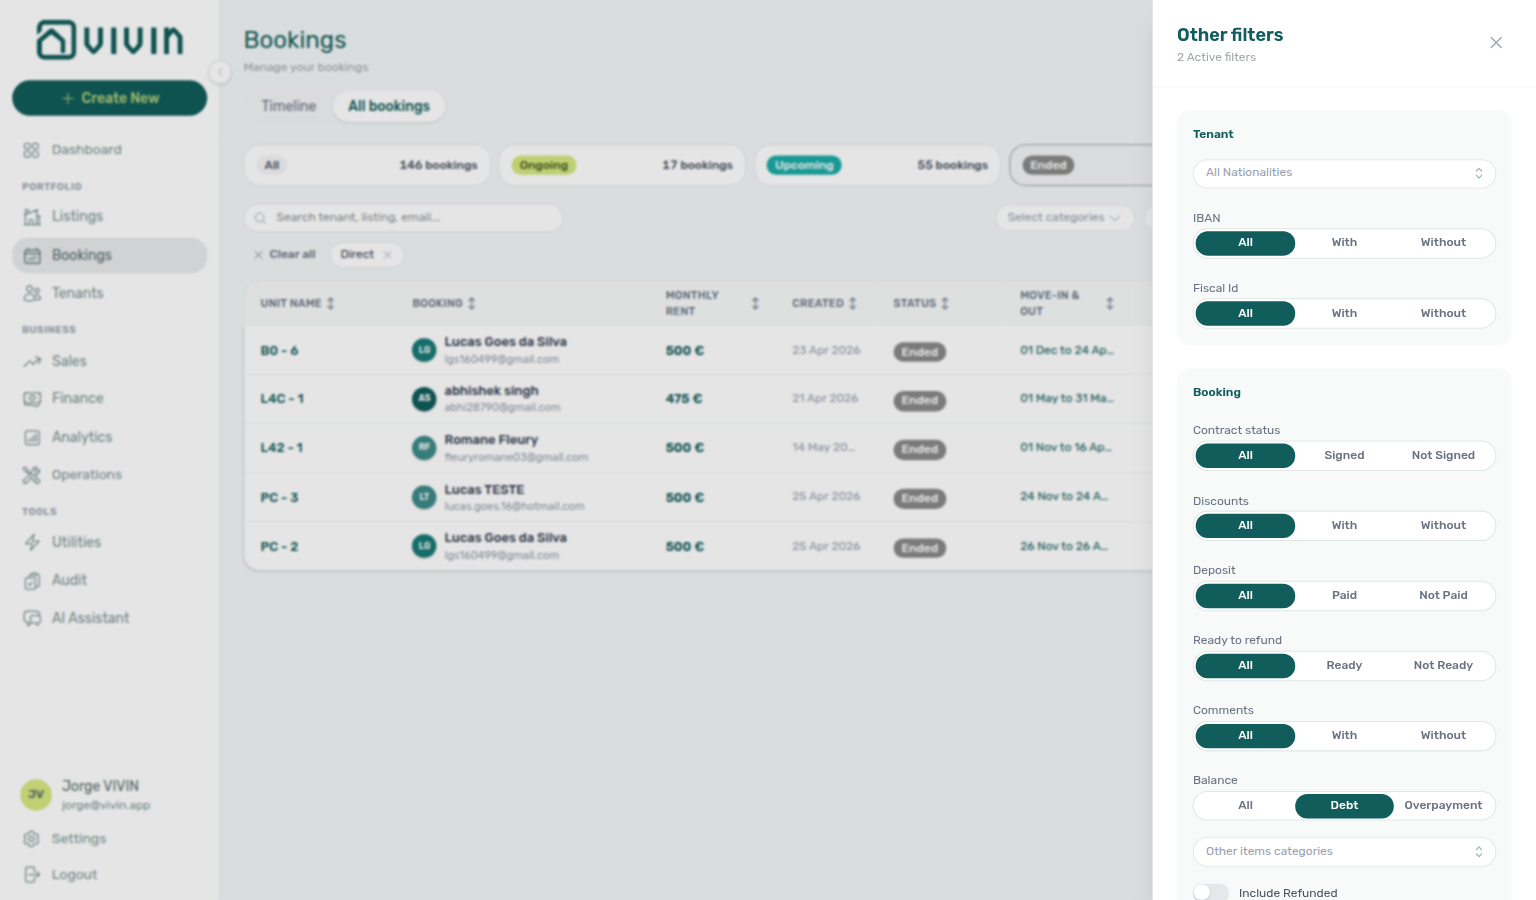
Task: Choose Not Signed contract status
Action: (x=1443, y=455)
